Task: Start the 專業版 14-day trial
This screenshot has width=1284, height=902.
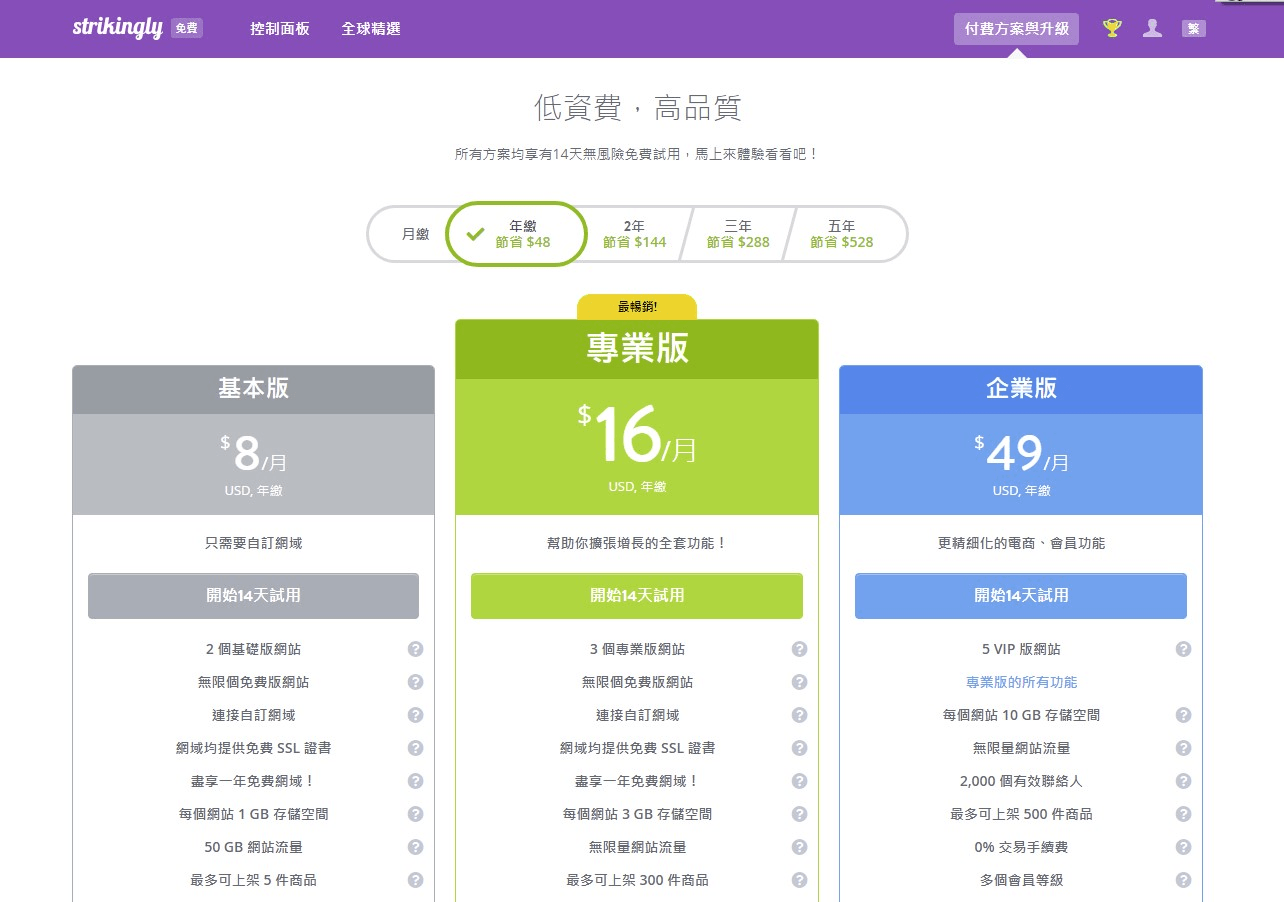Action: (x=636, y=595)
